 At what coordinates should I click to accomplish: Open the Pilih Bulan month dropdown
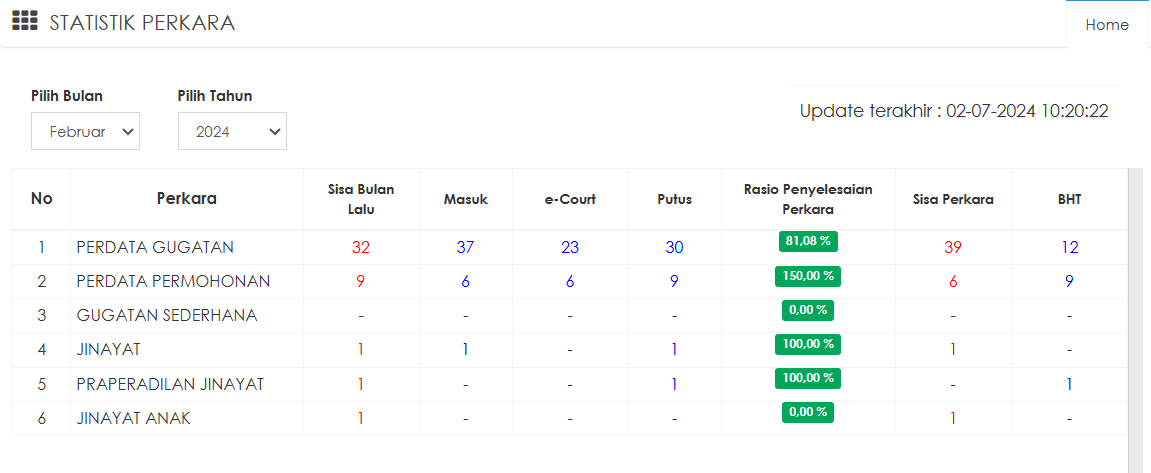coord(85,131)
